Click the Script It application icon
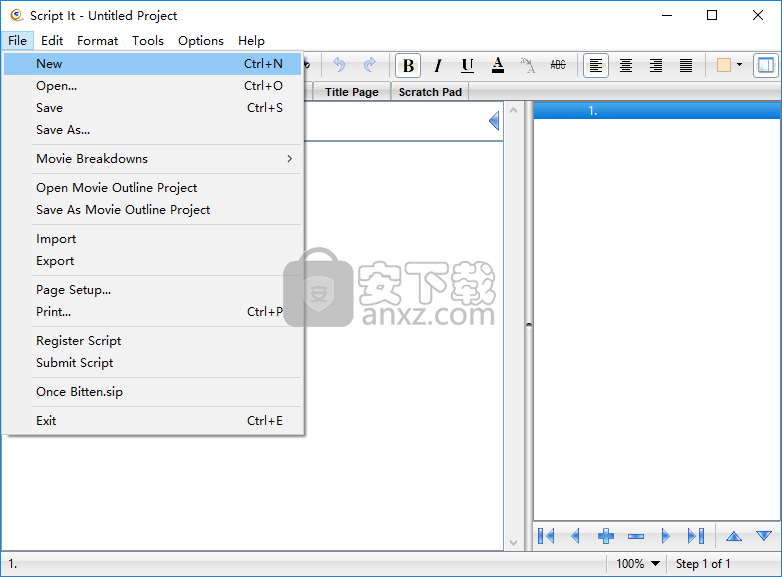 pos(16,15)
